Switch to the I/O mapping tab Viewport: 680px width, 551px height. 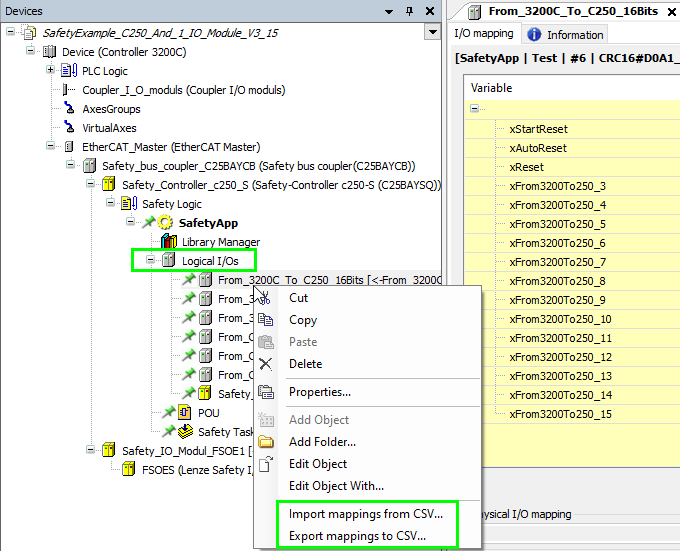[x=484, y=33]
